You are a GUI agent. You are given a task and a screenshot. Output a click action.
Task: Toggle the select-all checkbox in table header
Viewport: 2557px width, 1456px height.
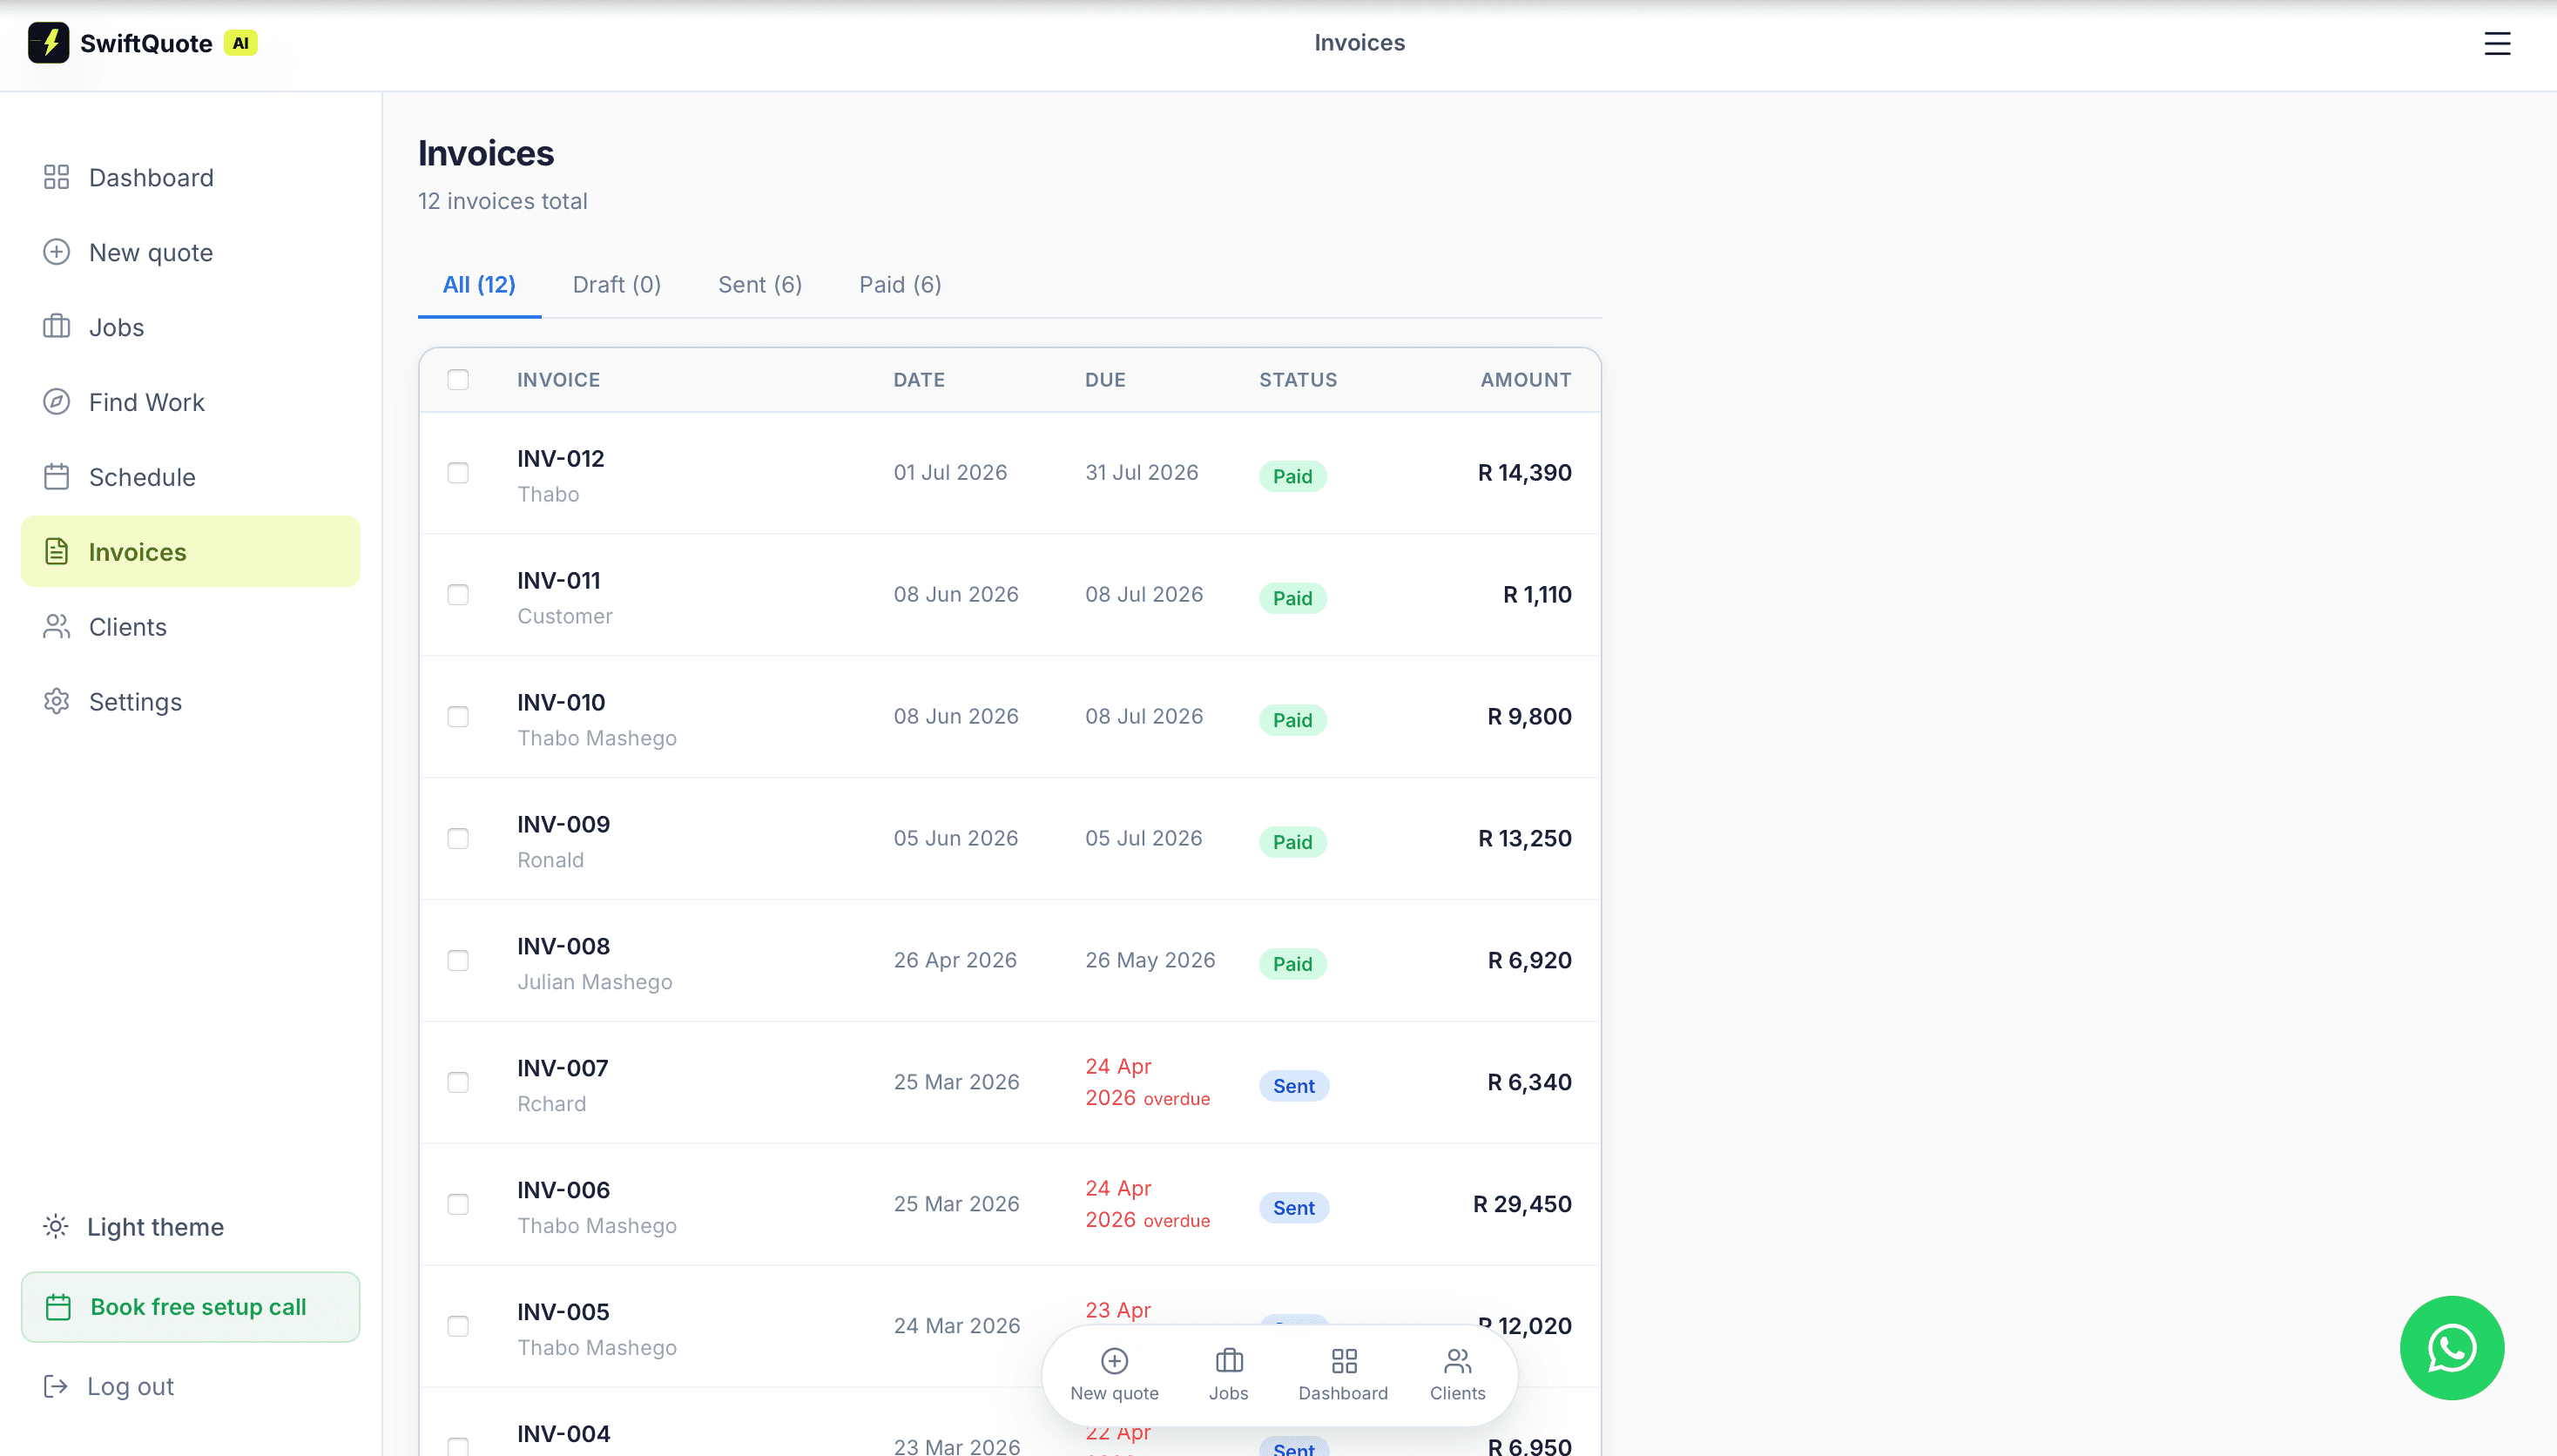(458, 380)
